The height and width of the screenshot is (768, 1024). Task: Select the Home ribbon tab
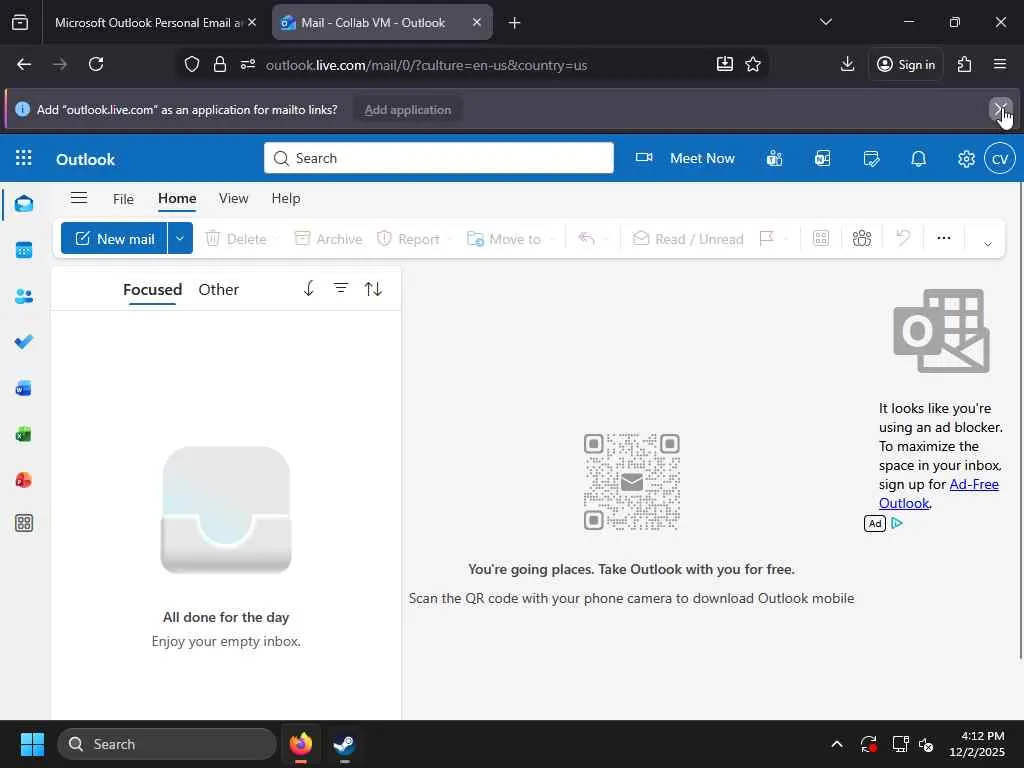coord(177,199)
